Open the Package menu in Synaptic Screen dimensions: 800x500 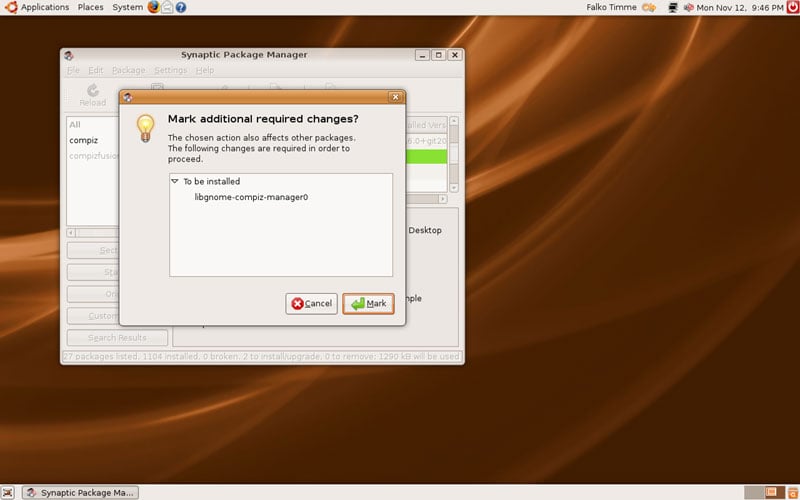click(129, 70)
